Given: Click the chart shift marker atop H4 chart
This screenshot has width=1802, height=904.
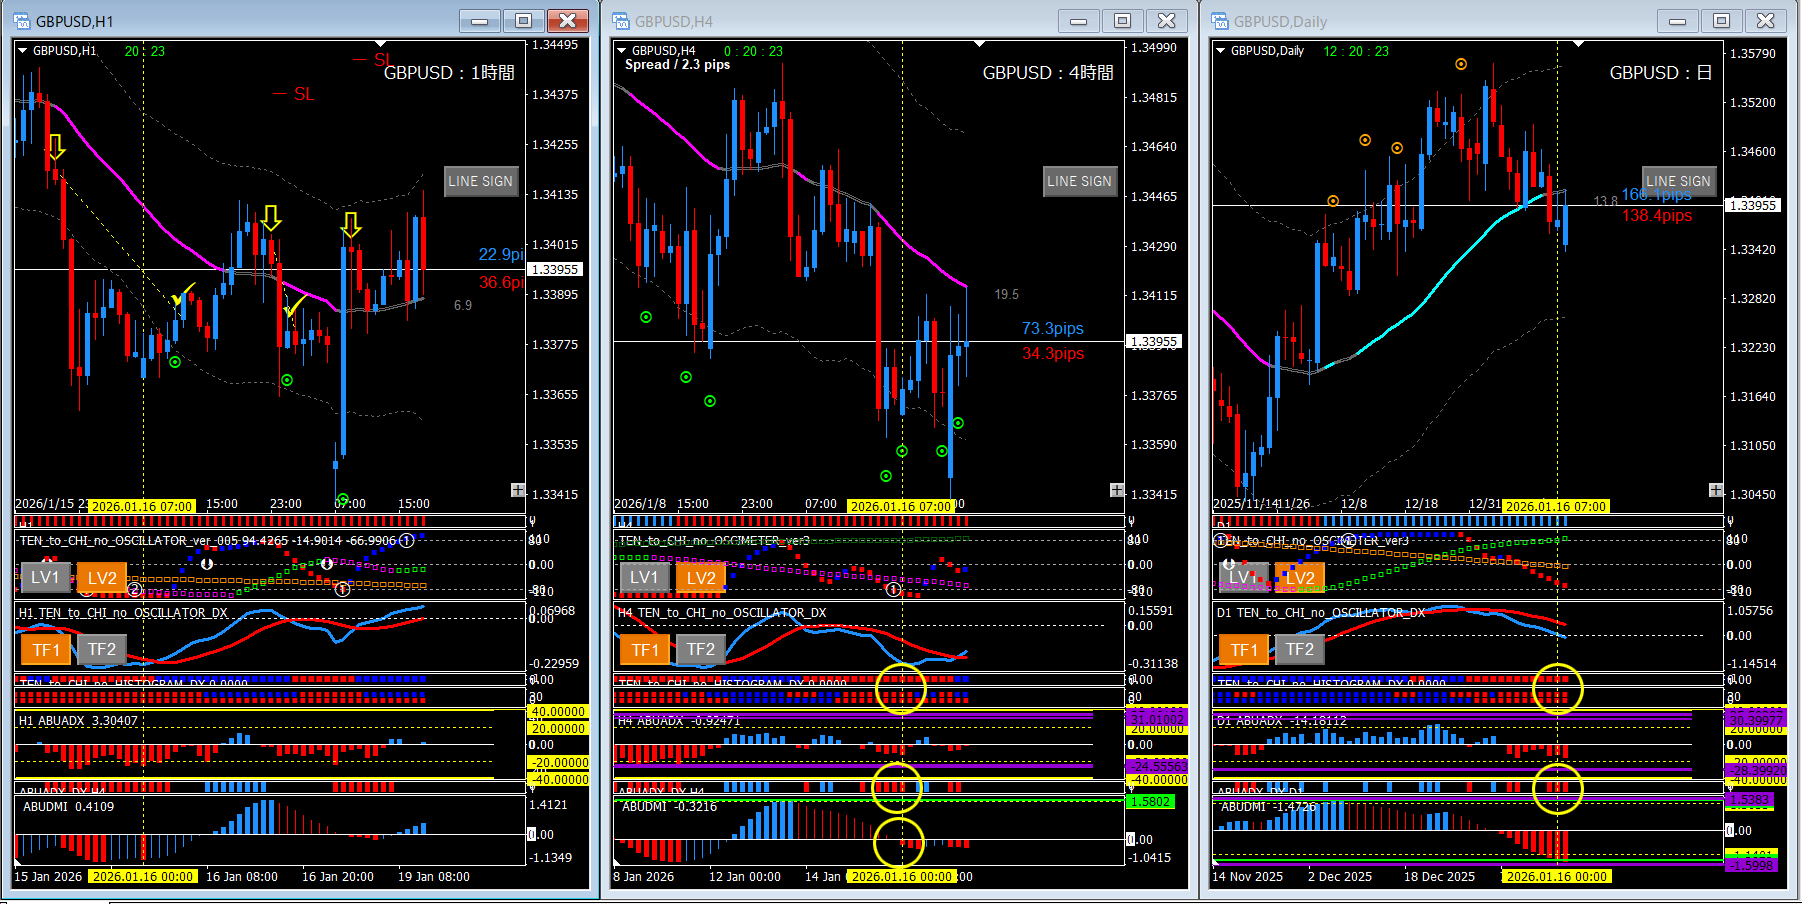Looking at the screenshot, I should [979, 44].
